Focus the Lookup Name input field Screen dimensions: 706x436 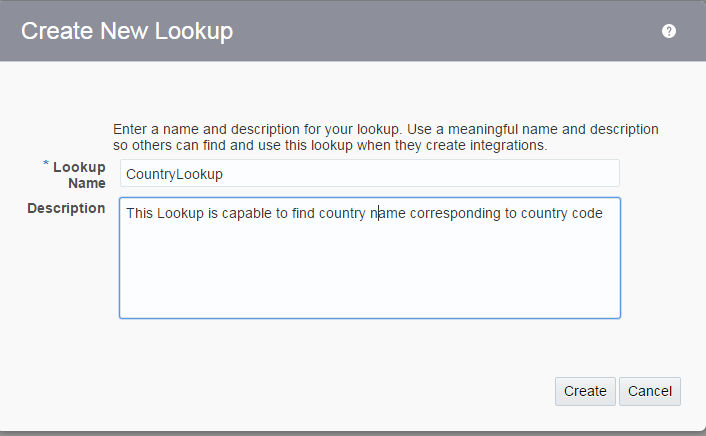370,173
